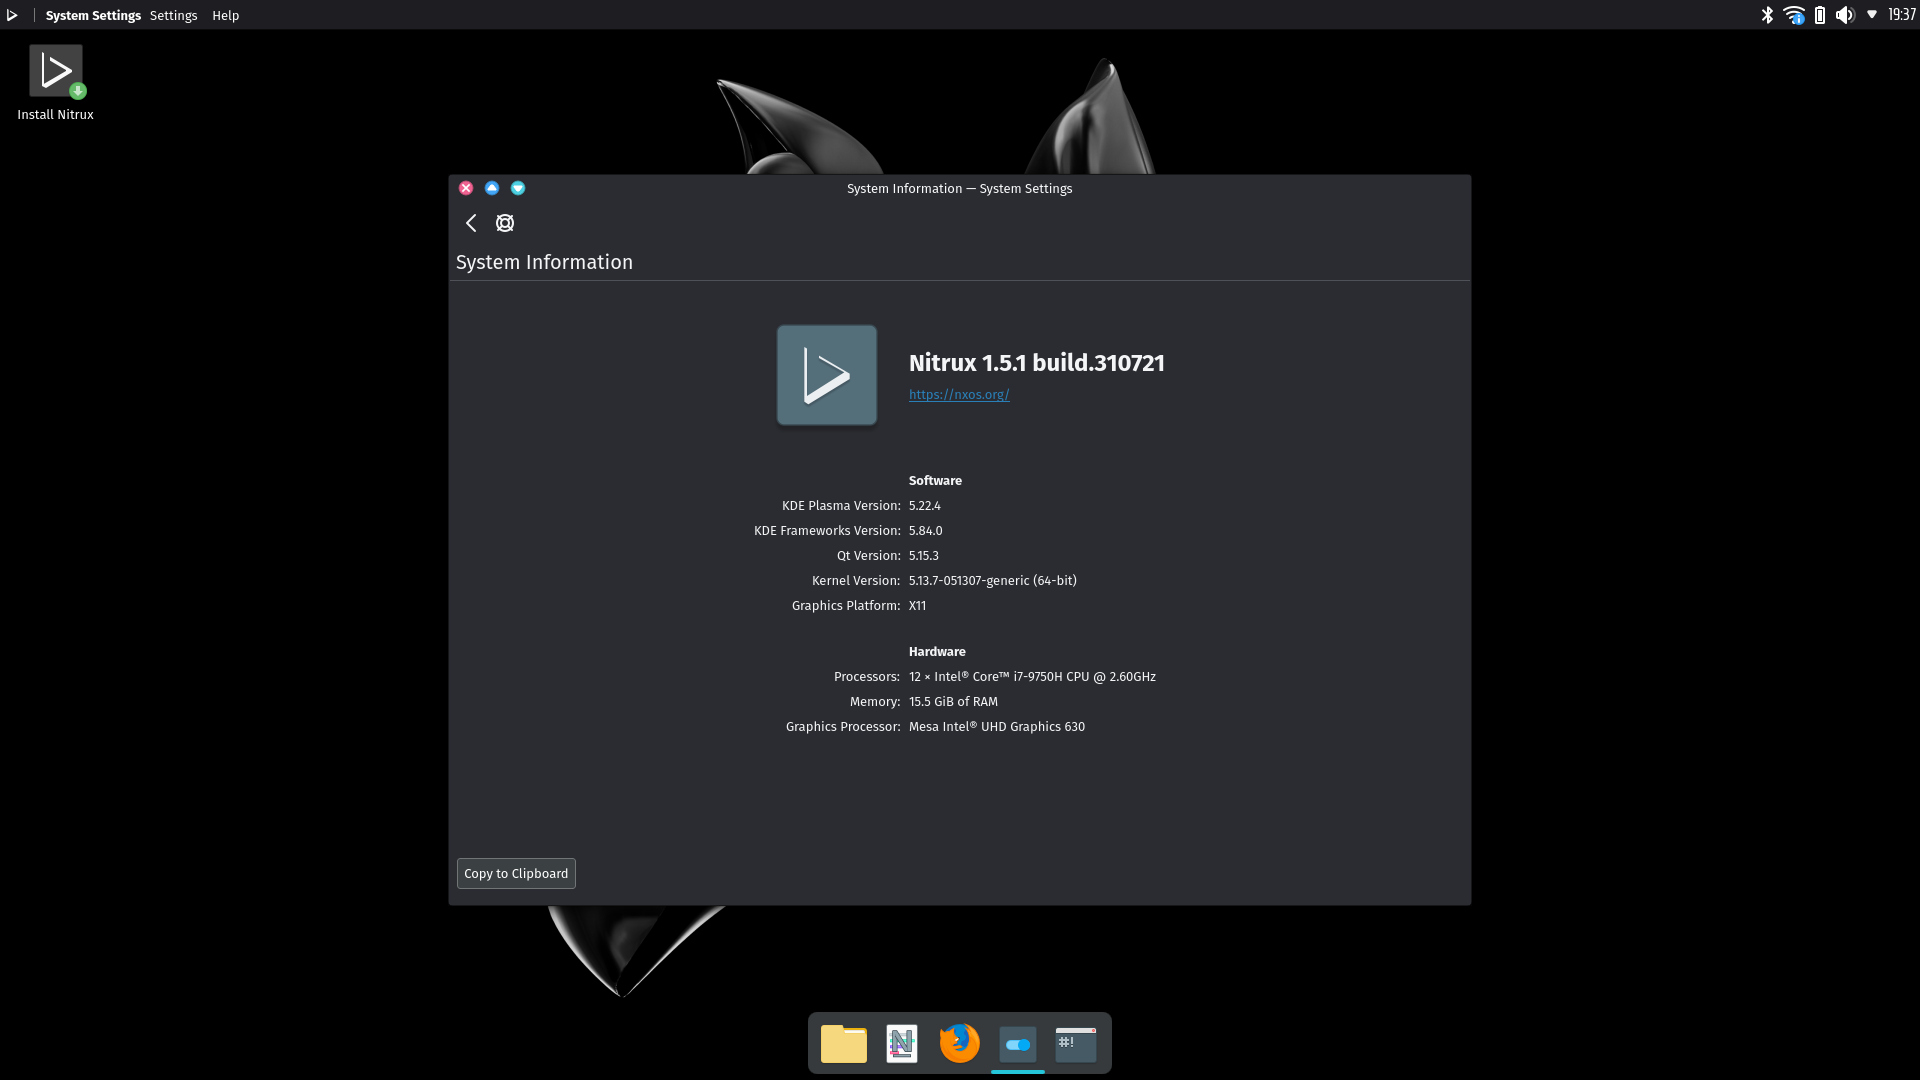This screenshot has height=1080, width=1920.
Task: Start the terminal from the dock
Action: (x=1074, y=1043)
